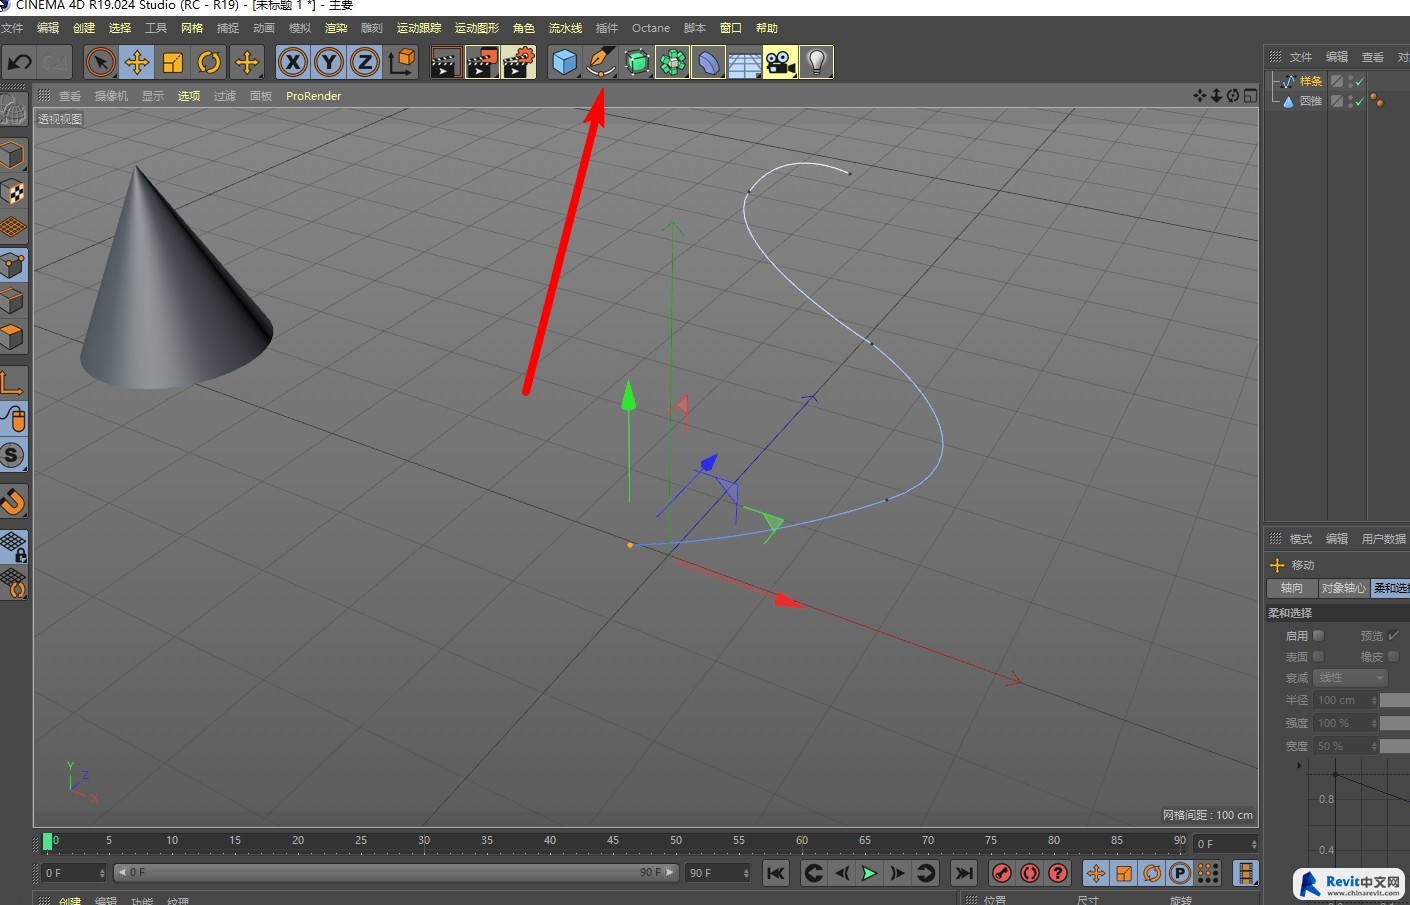The width and height of the screenshot is (1410, 905).
Task: Open viewport 过滤 menu
Action: (x=225, y=96)
